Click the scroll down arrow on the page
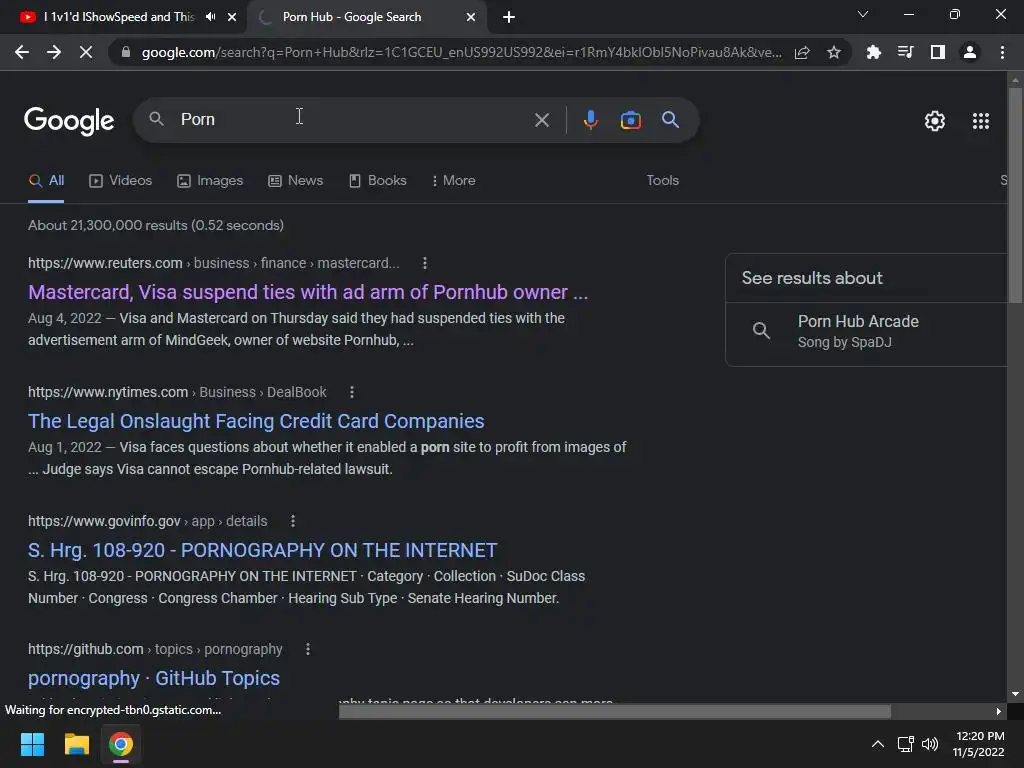Screen dimensions: 1024x768 1015,694
